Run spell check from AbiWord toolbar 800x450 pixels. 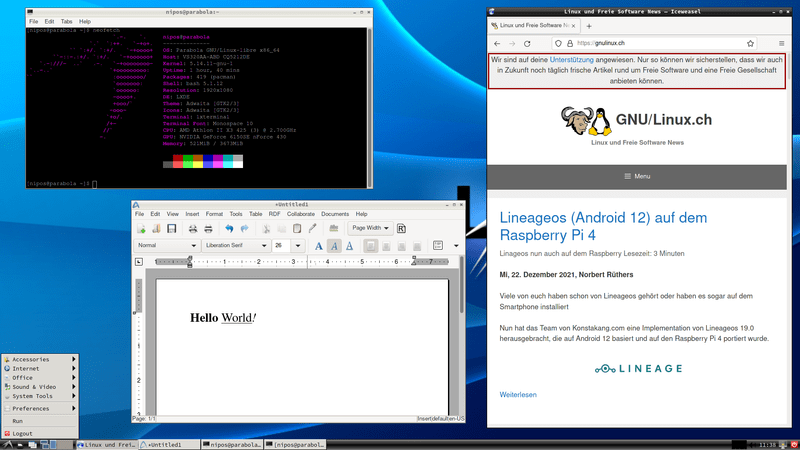click(334, 229)
